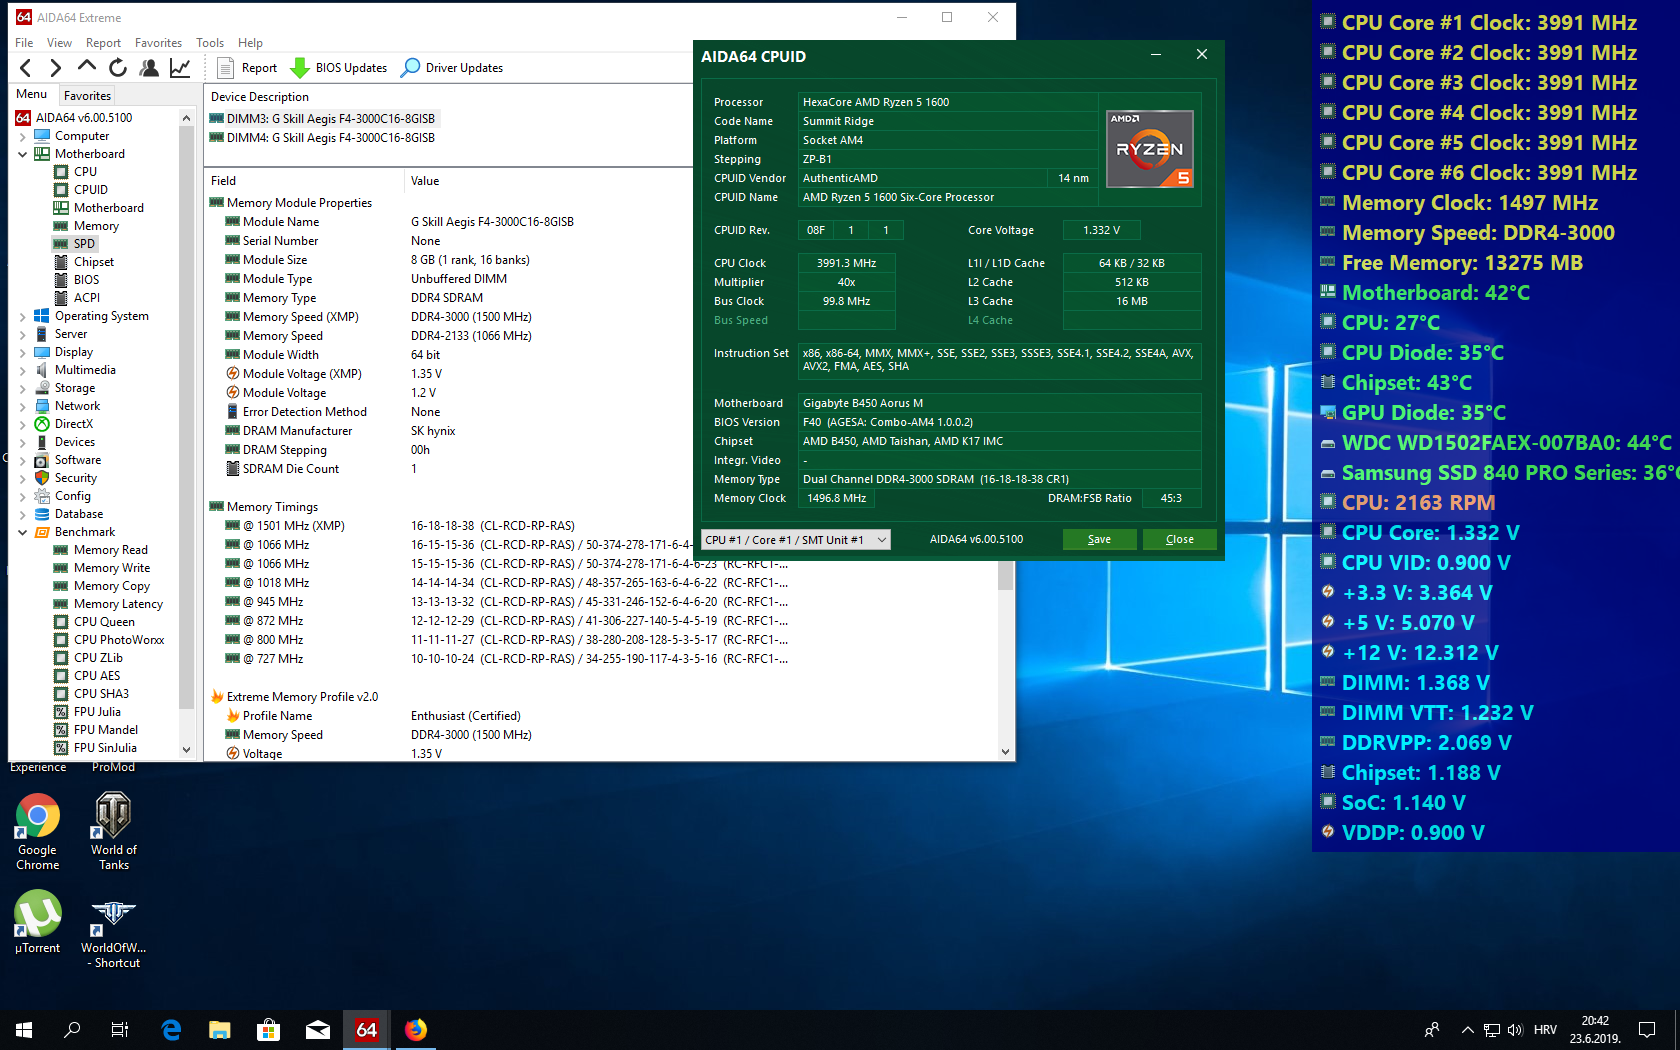Image resolution: width=1680 pixels, height=1050 pixels.
Task: Open taskbar search magnifier
Action: [x=72, y=1030]
